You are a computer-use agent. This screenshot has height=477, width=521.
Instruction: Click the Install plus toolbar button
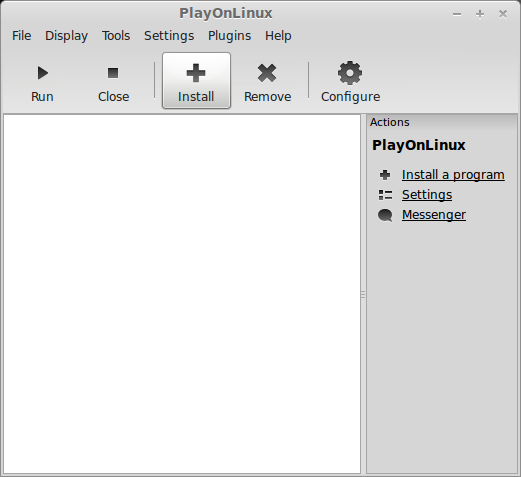tap(196, 80)
